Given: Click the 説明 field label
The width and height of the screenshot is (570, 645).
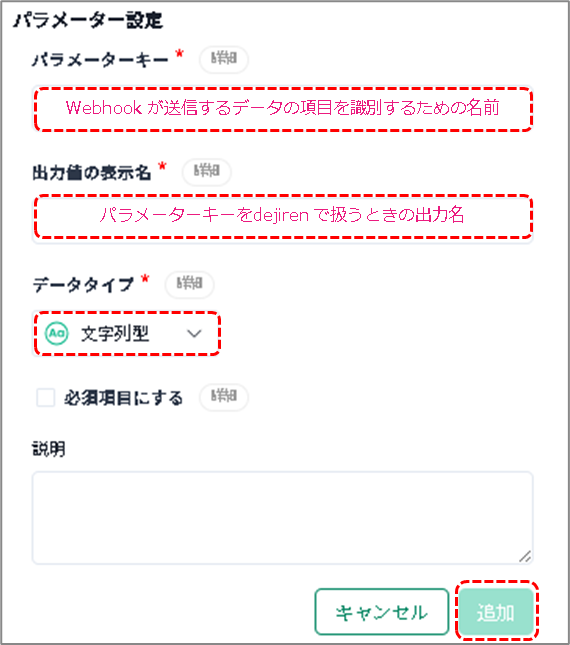Looking at the screenshot, I should pos(49,449).
